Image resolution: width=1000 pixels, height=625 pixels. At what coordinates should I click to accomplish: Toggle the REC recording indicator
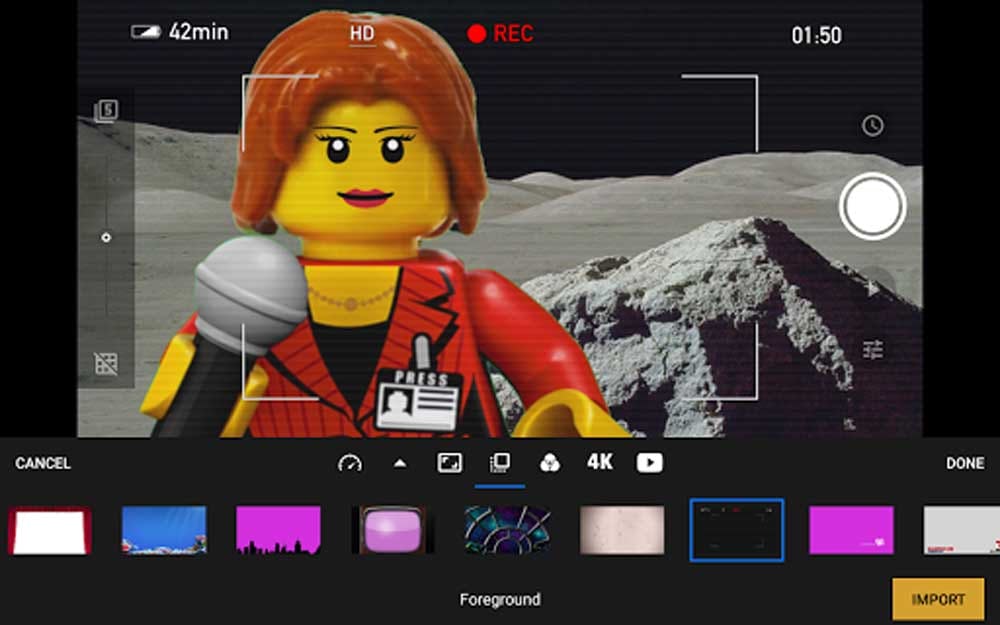coord(499,31)
